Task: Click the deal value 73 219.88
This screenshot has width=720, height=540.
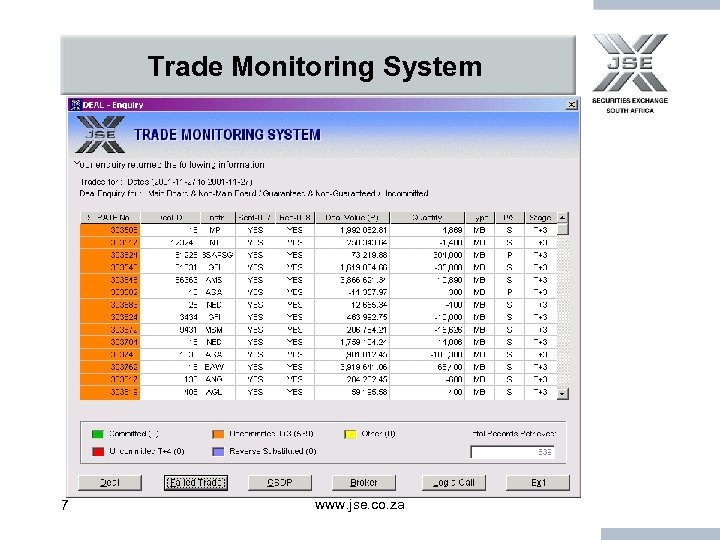Action: pos(352,255)
